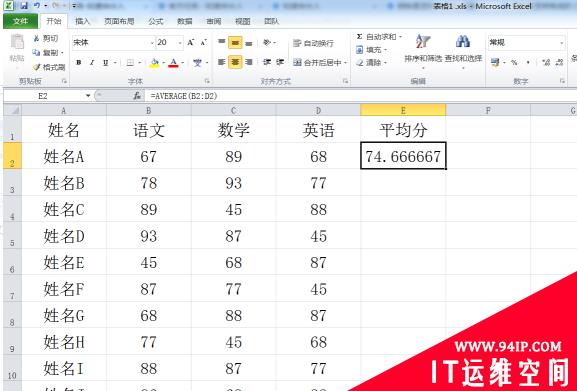577x391 pixels.
Task: Toggle Bold formatting button
Action: click(x=78, y=63)
